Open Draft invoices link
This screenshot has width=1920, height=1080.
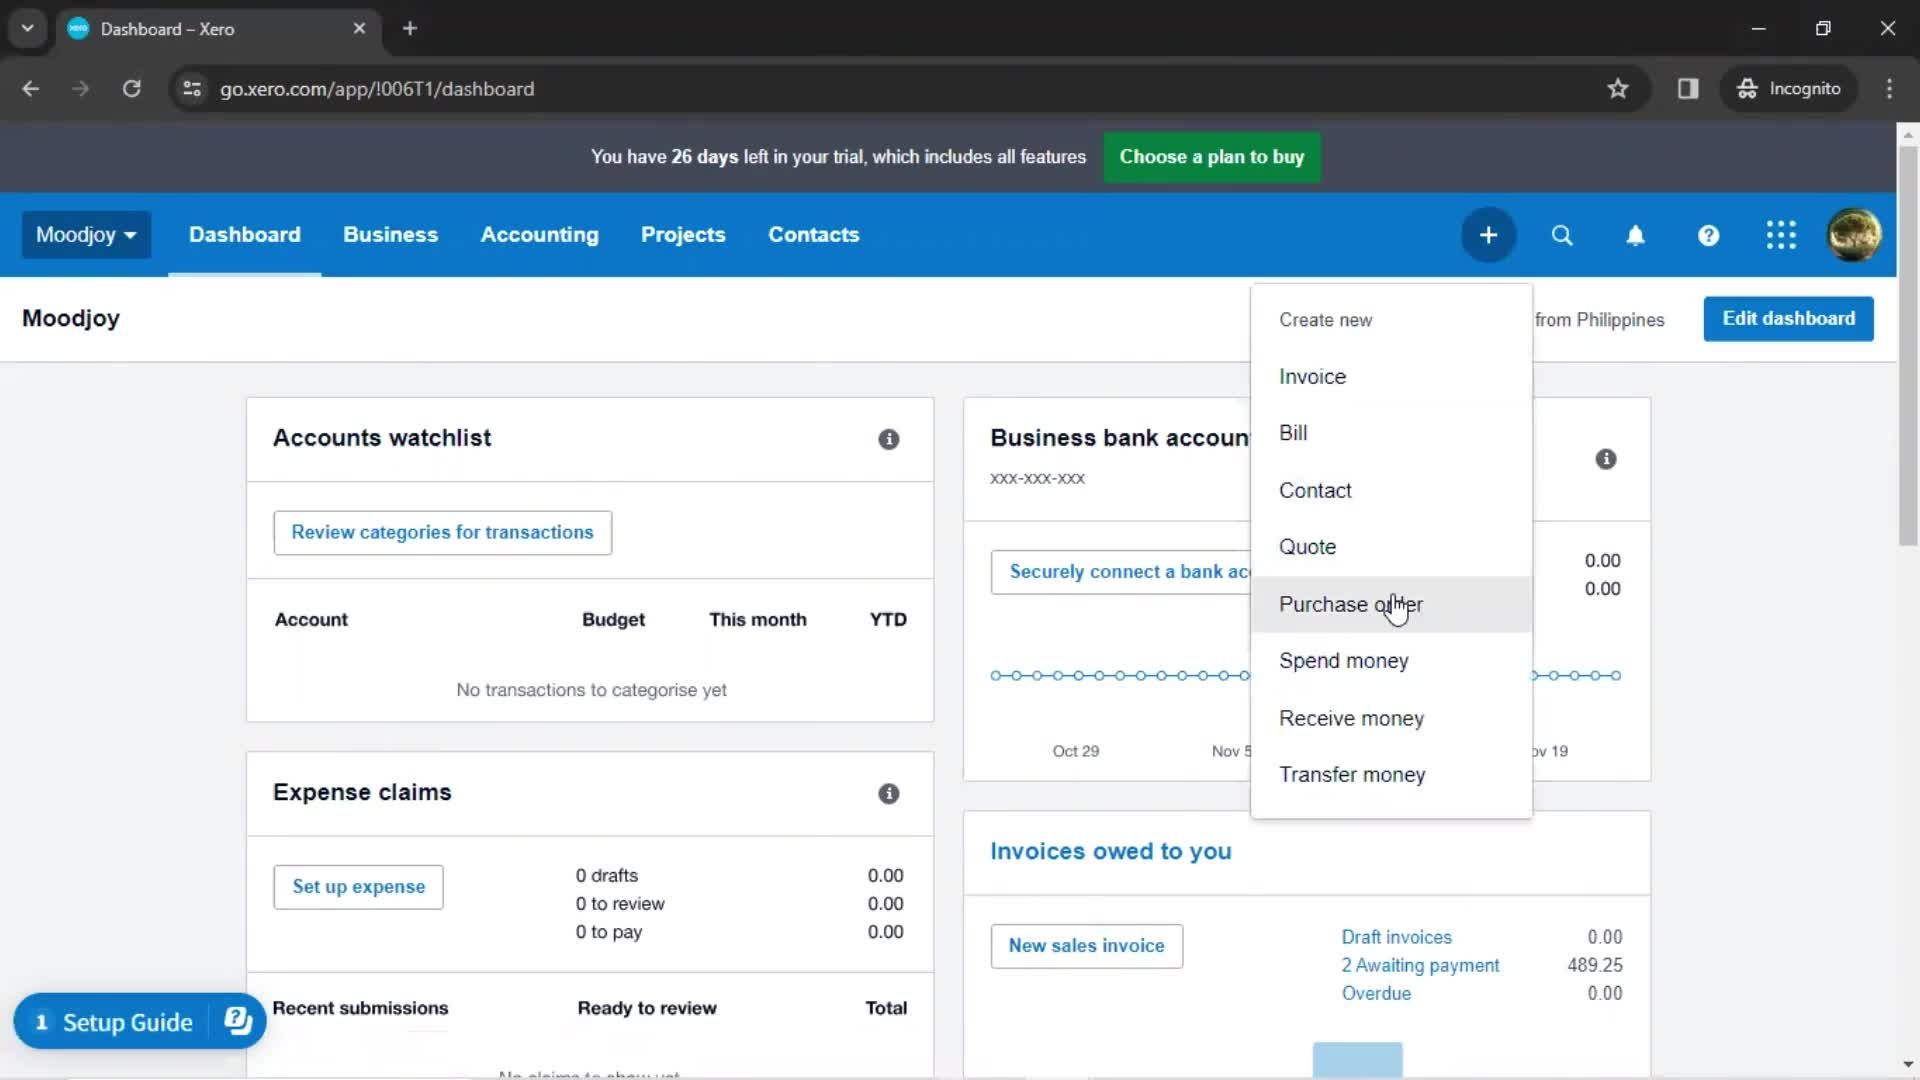click(x=1396, y=937)
